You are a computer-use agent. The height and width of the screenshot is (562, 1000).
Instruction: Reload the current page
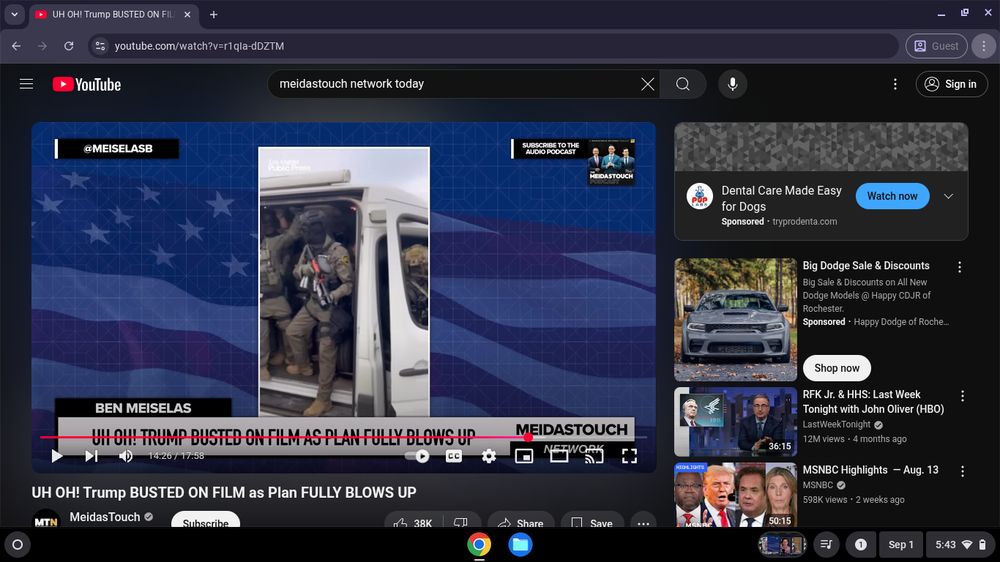pyautogui.click(x=69, y=46)
